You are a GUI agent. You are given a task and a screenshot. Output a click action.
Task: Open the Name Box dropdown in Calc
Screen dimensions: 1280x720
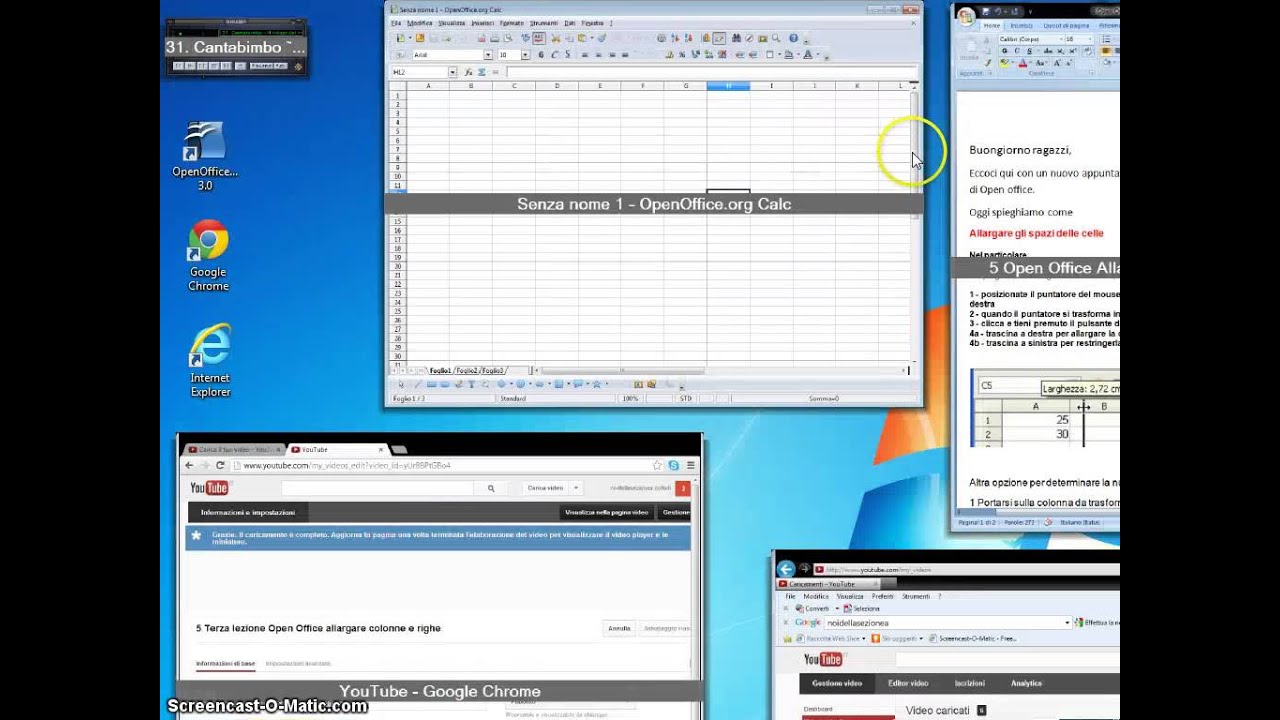click(x=452, y=72)
